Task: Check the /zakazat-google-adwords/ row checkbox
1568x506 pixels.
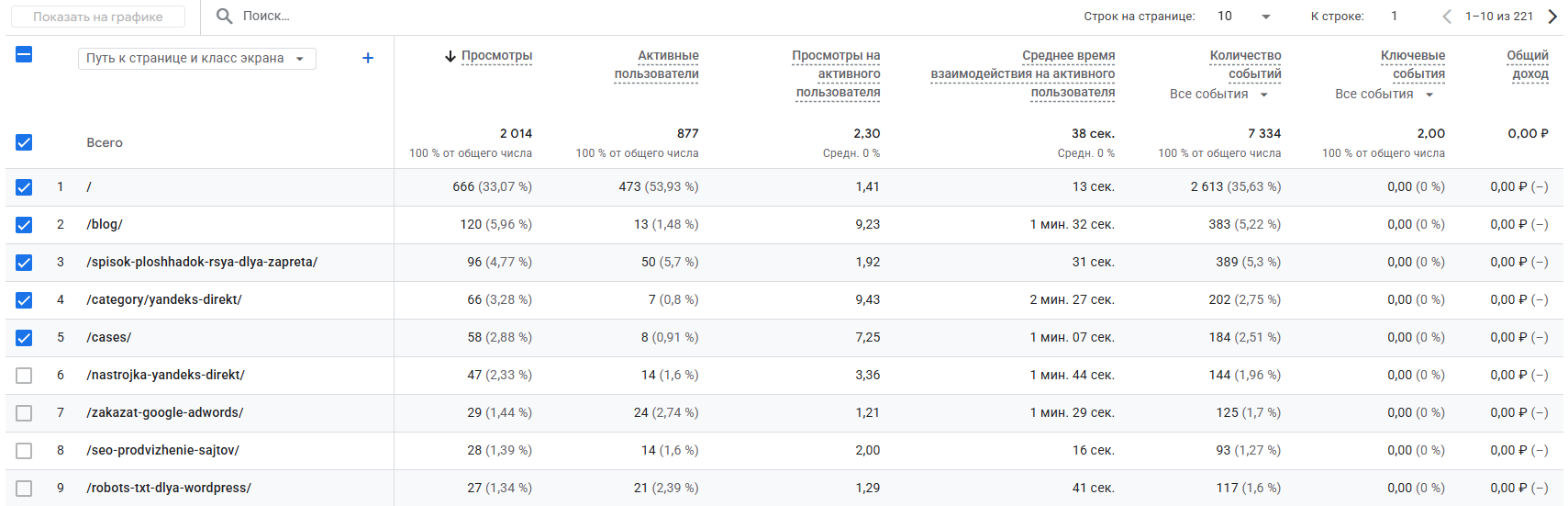Action: click(x=24, y=413)
